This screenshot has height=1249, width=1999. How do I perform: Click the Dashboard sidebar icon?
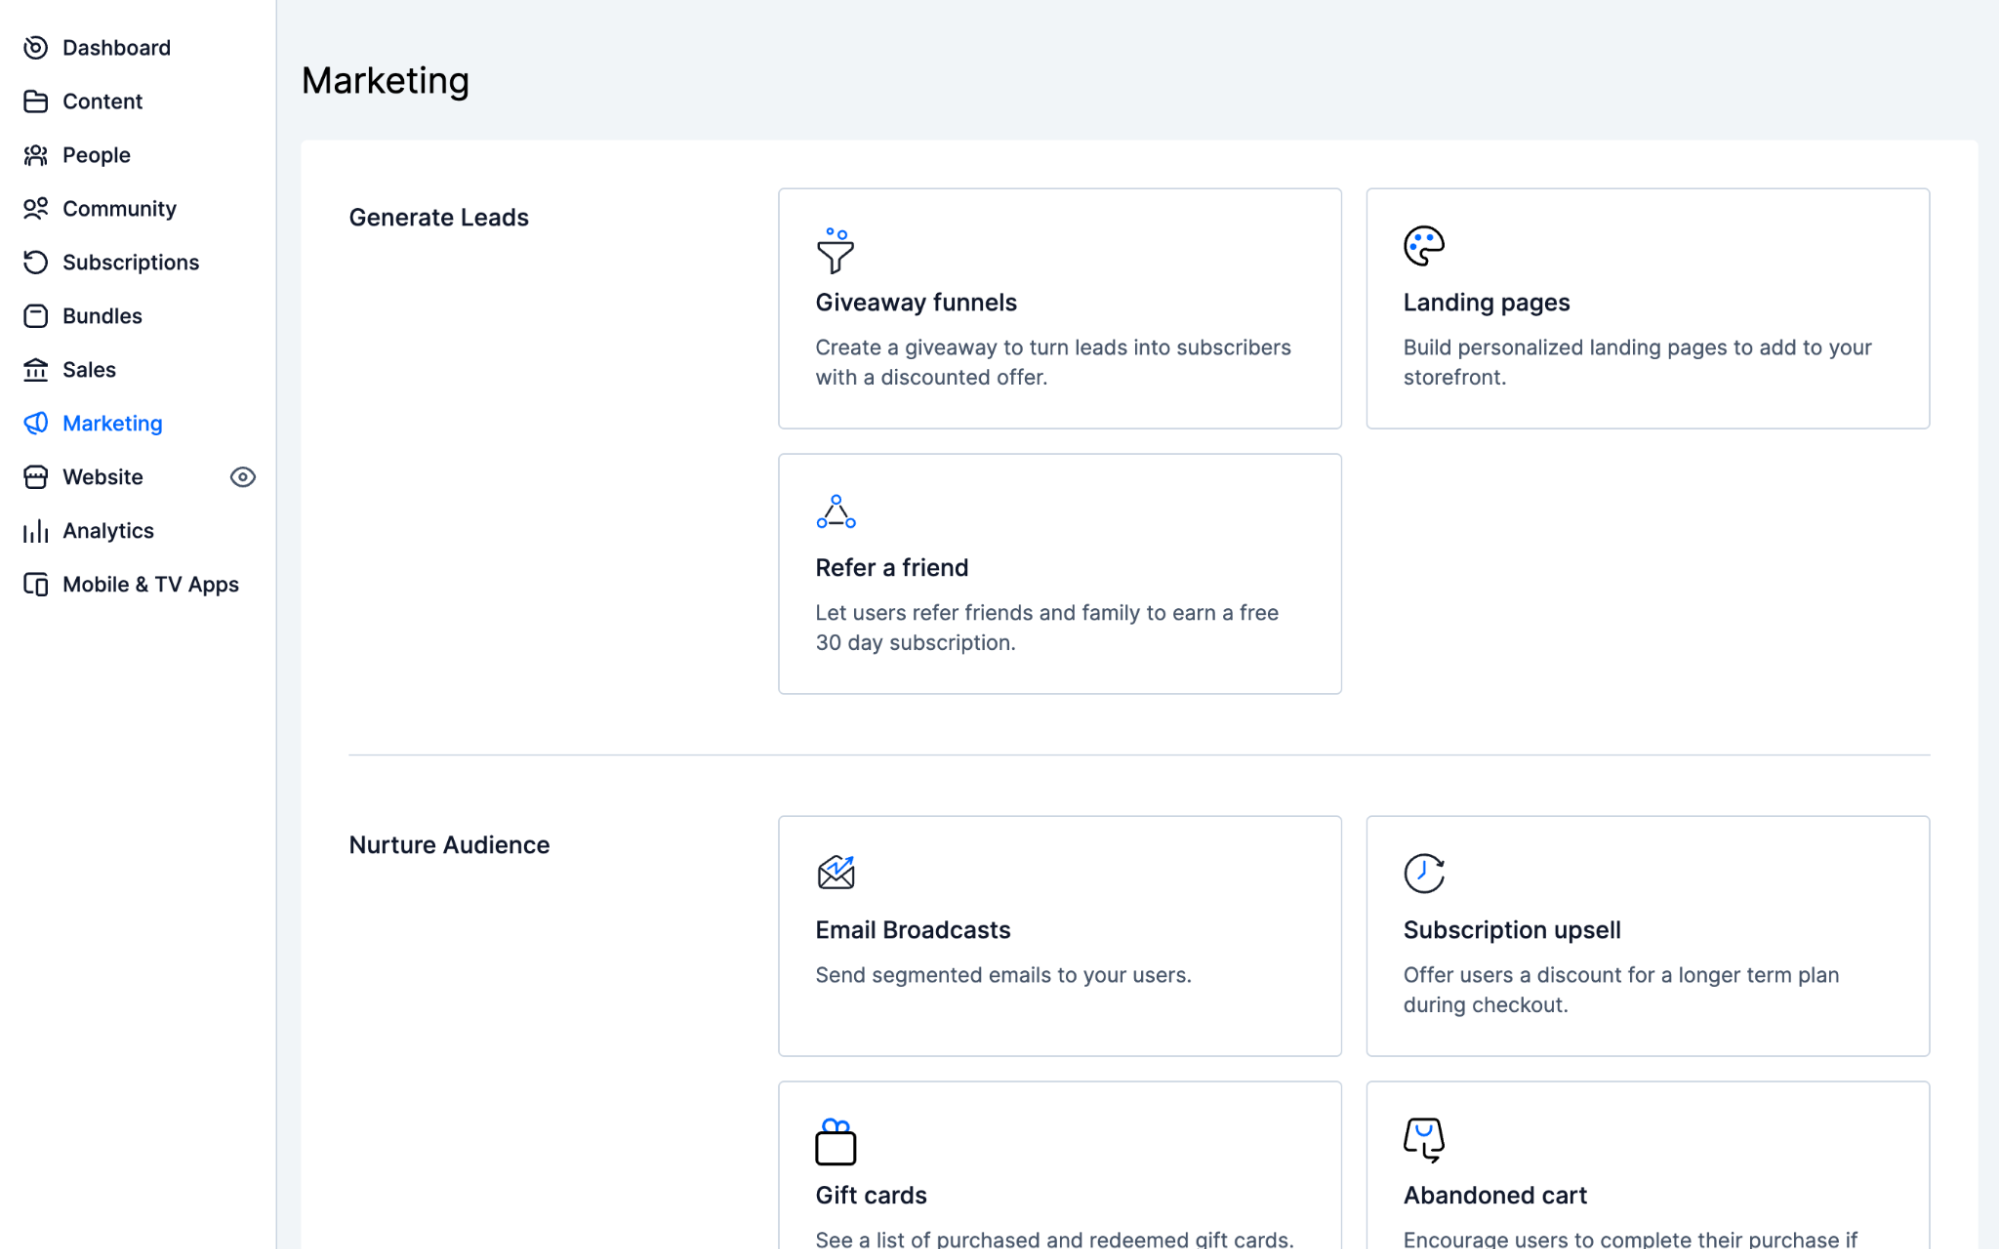(36, 48)
